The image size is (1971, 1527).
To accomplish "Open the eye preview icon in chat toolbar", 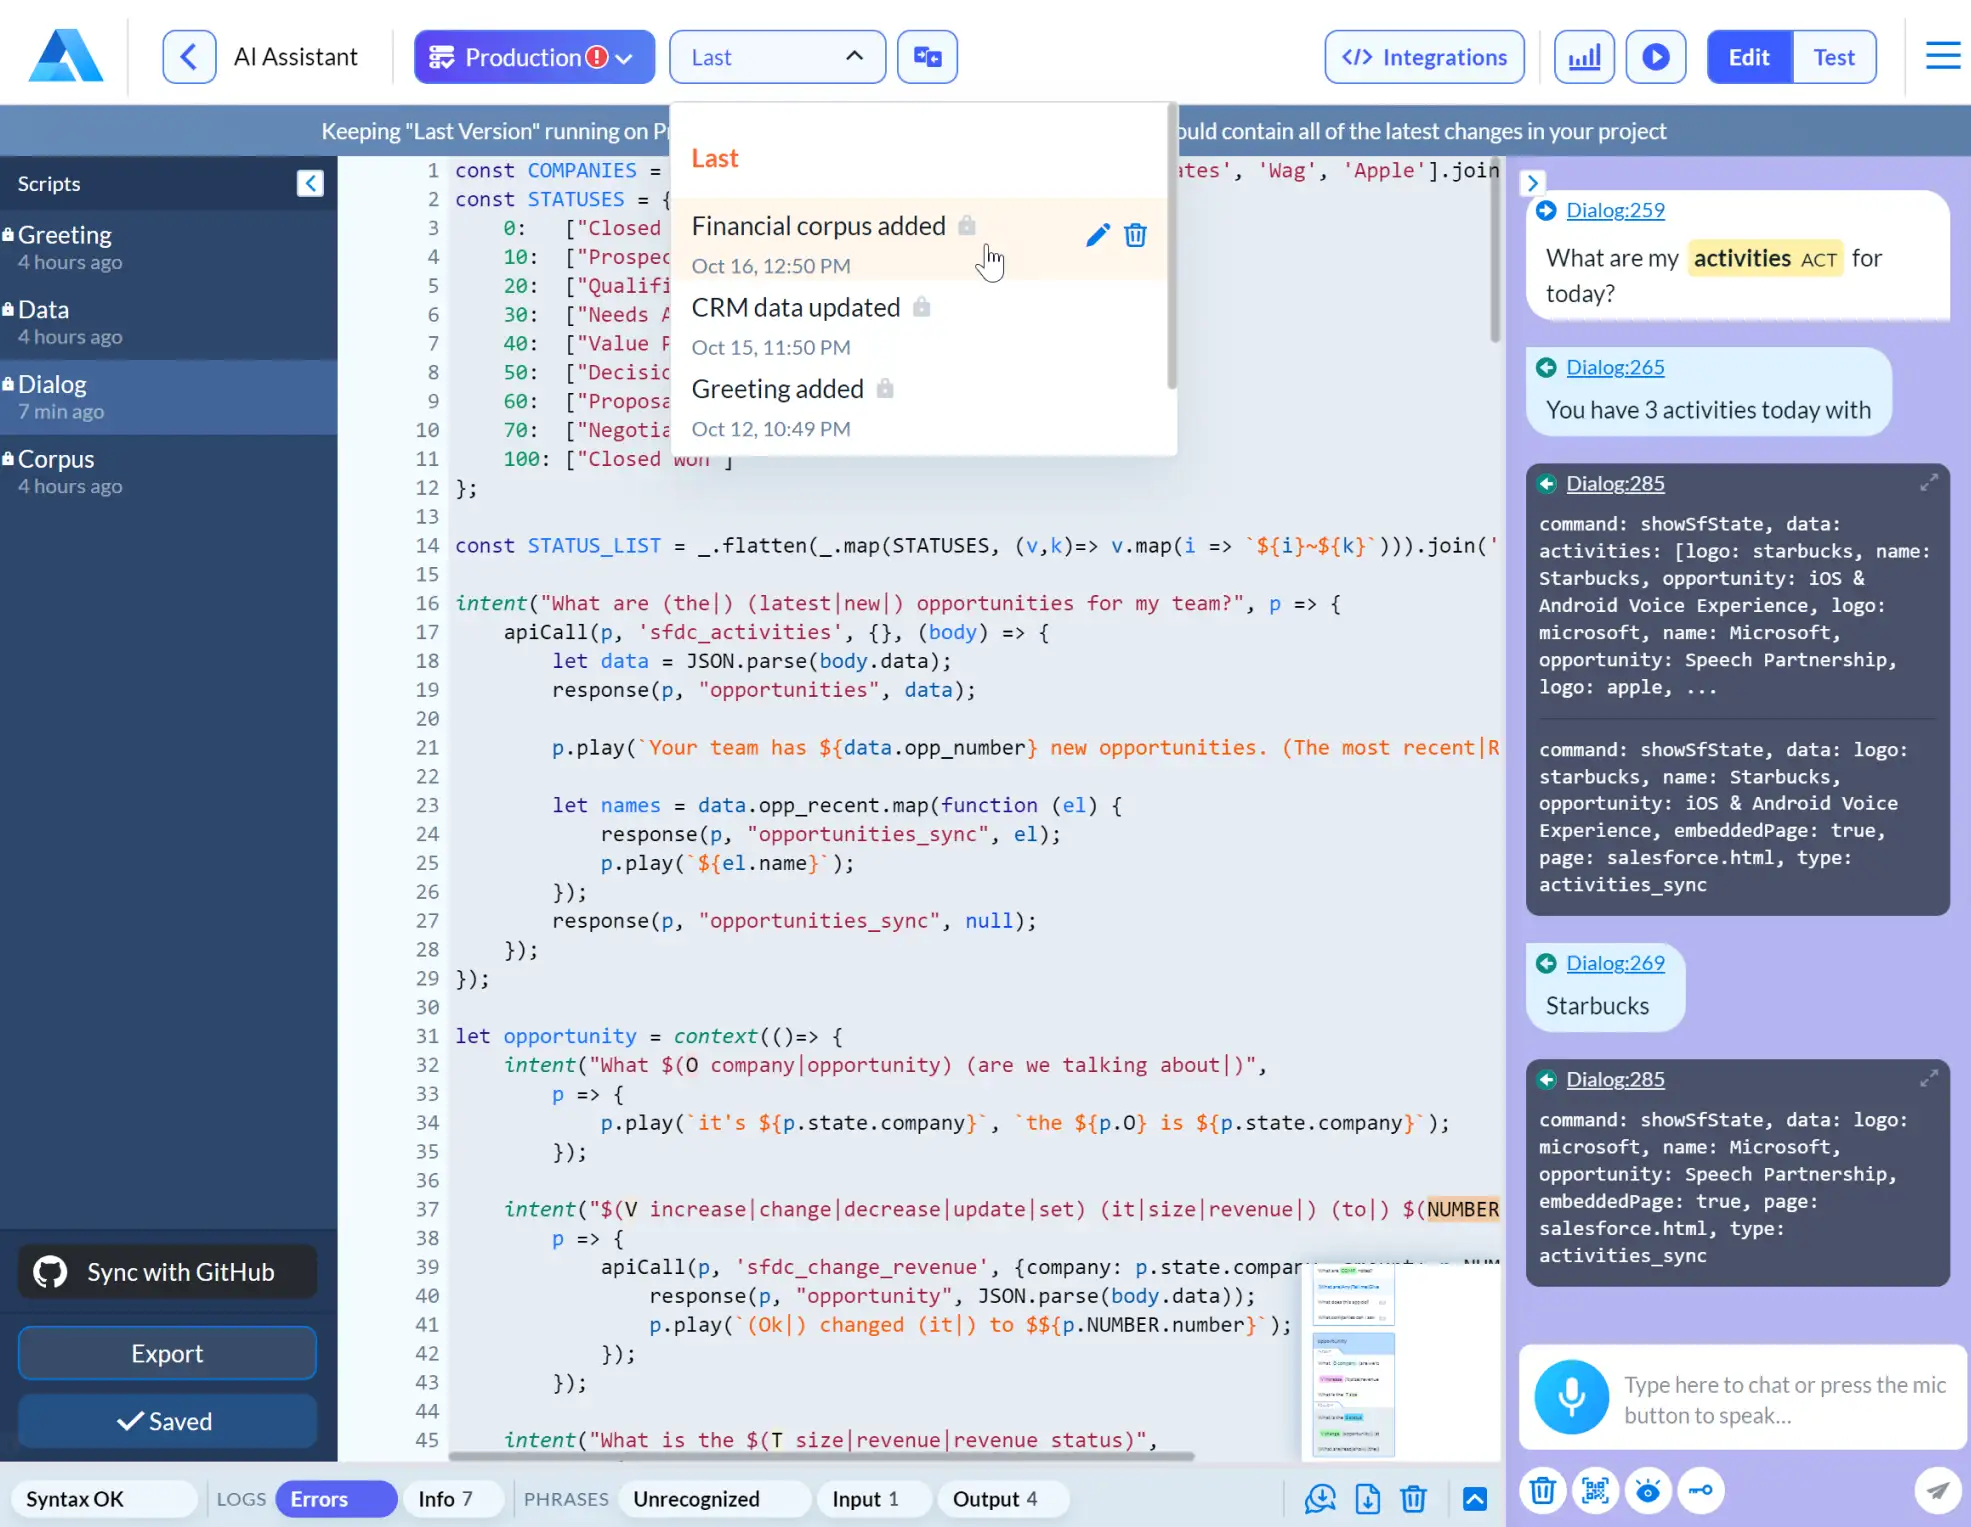I will click(x=1648, y=1490).
